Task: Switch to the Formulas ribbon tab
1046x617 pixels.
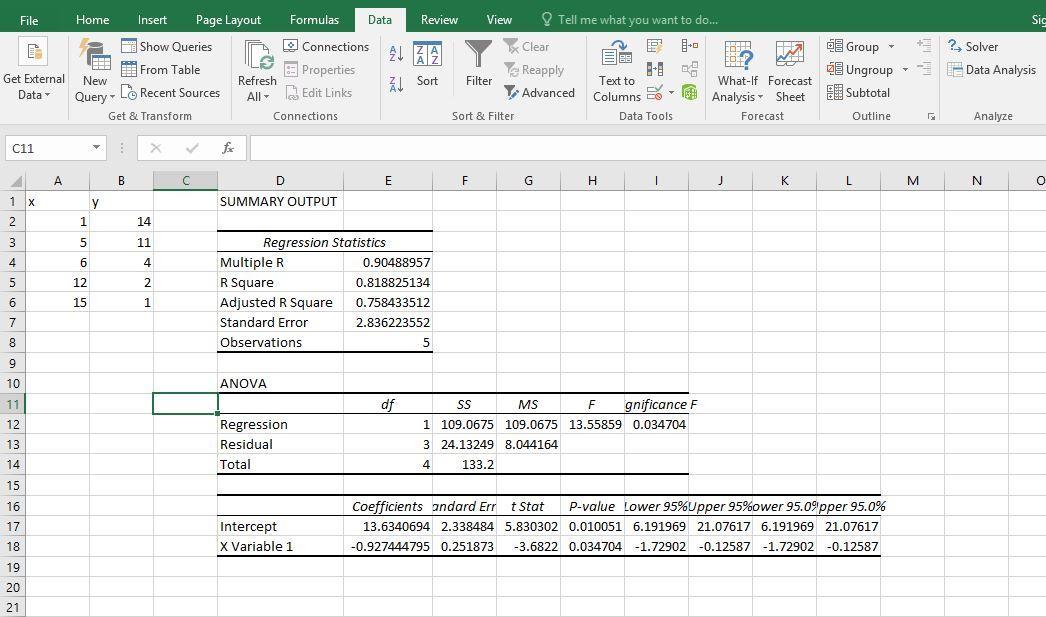Action: (x=314, y=19)
